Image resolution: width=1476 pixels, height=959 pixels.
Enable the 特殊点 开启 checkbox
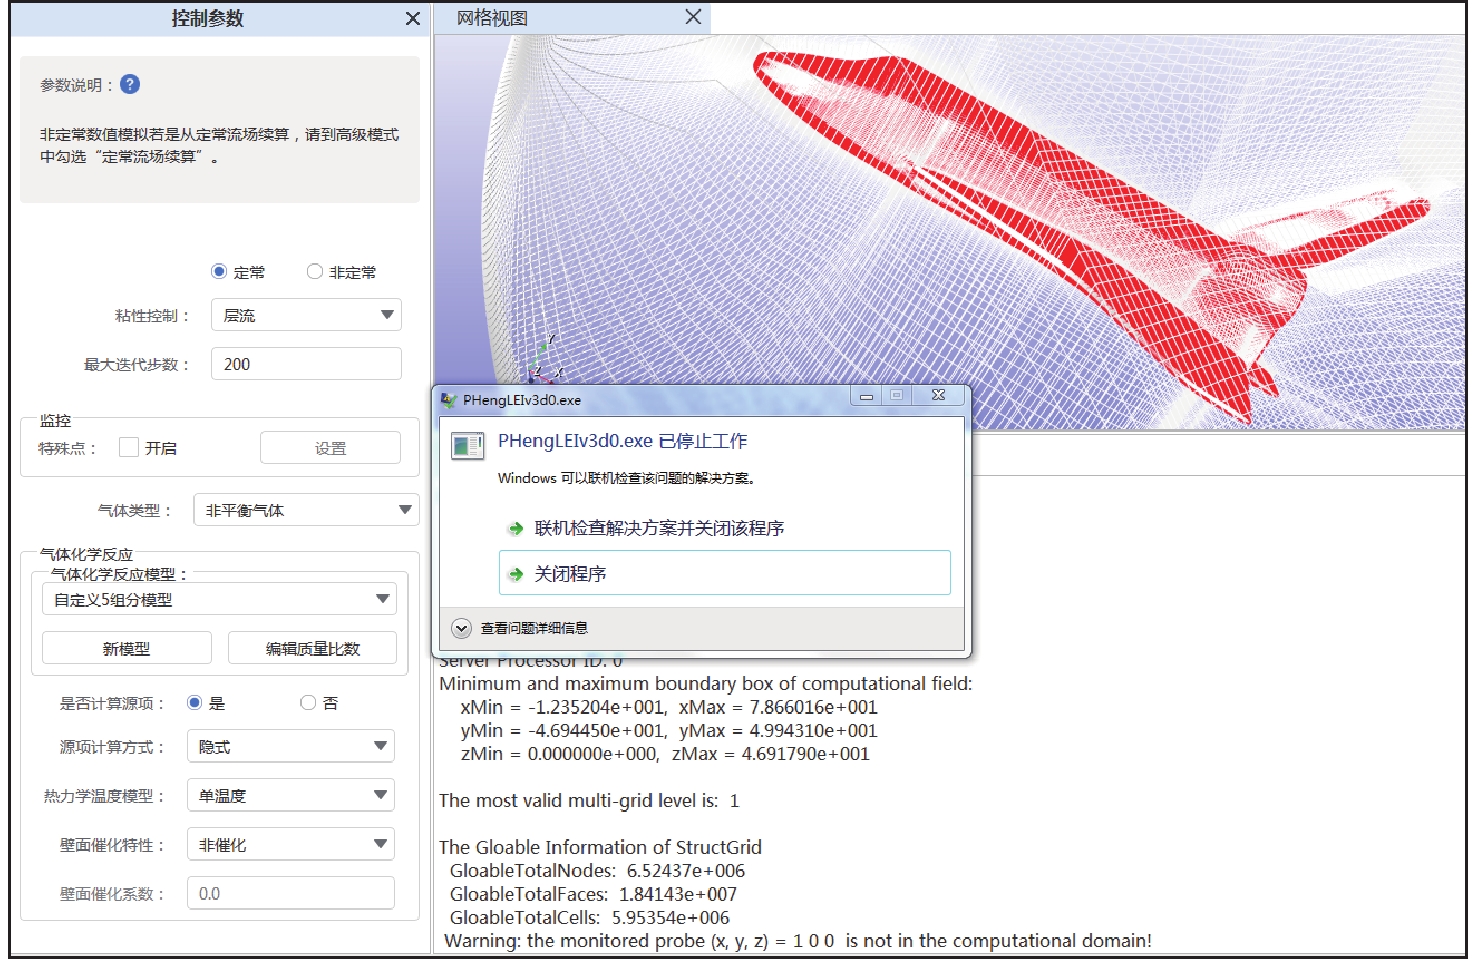tap(129, 448)
